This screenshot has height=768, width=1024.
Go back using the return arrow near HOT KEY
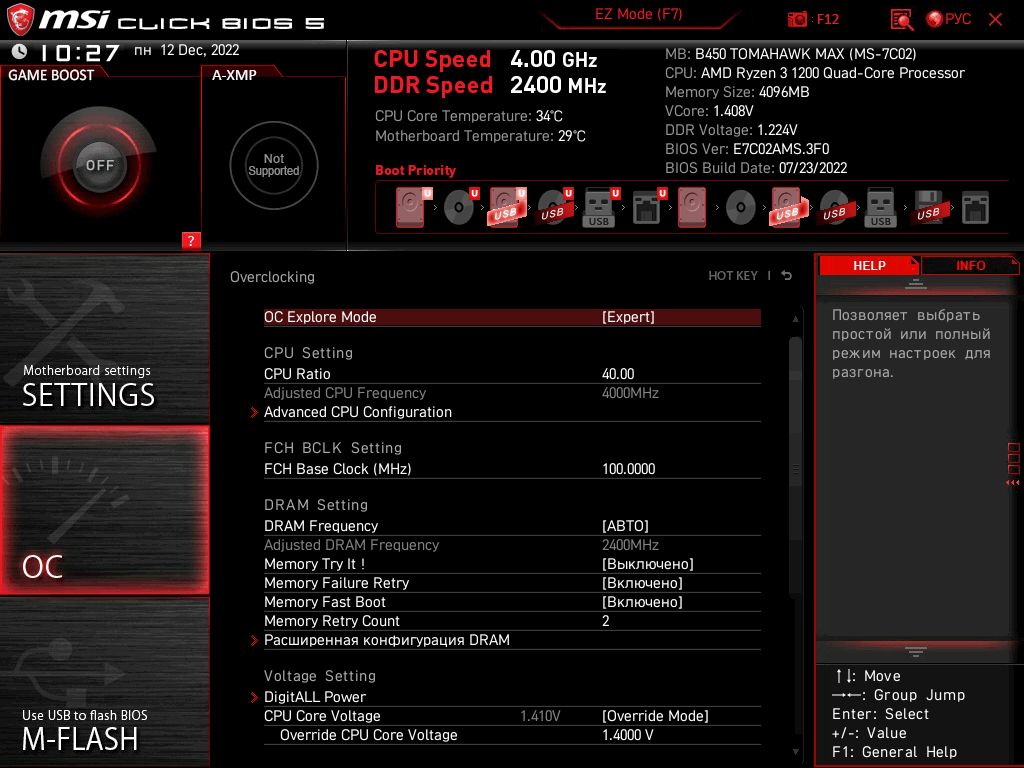(x=787, y=276)
